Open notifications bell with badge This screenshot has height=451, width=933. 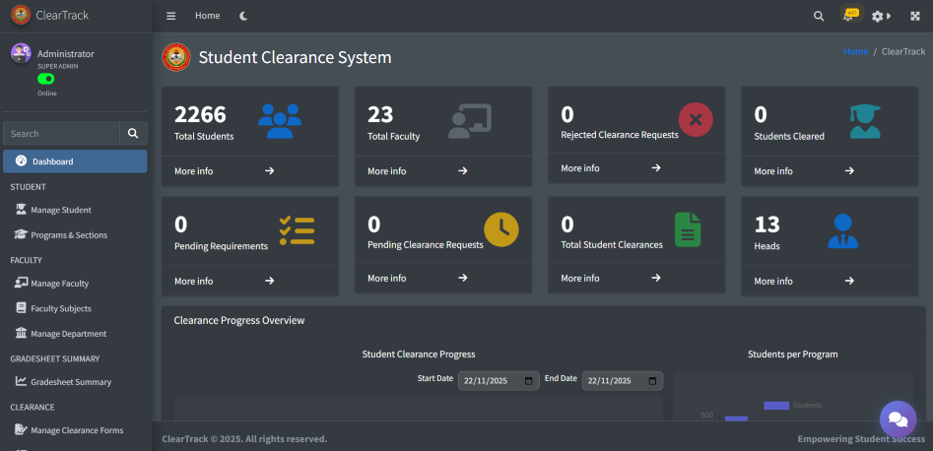[850, 15]
